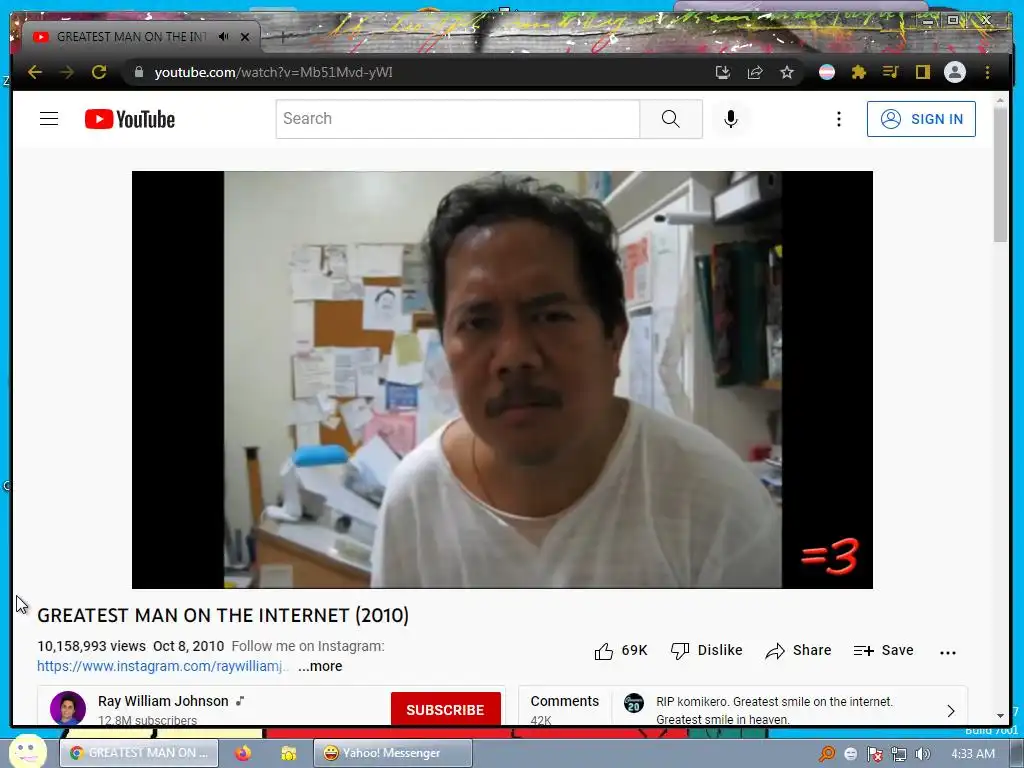Select the 10,158,993 views text

point(91,646)
